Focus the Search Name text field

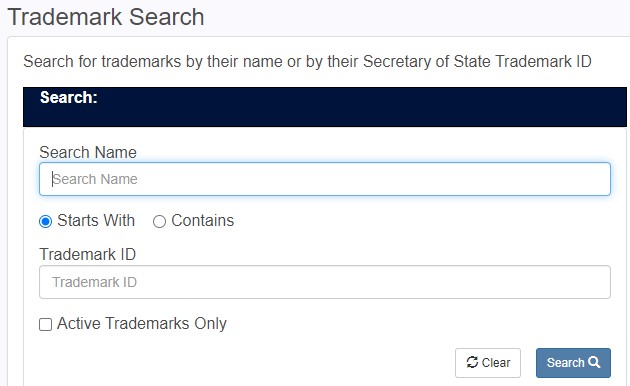coord(325,179)
